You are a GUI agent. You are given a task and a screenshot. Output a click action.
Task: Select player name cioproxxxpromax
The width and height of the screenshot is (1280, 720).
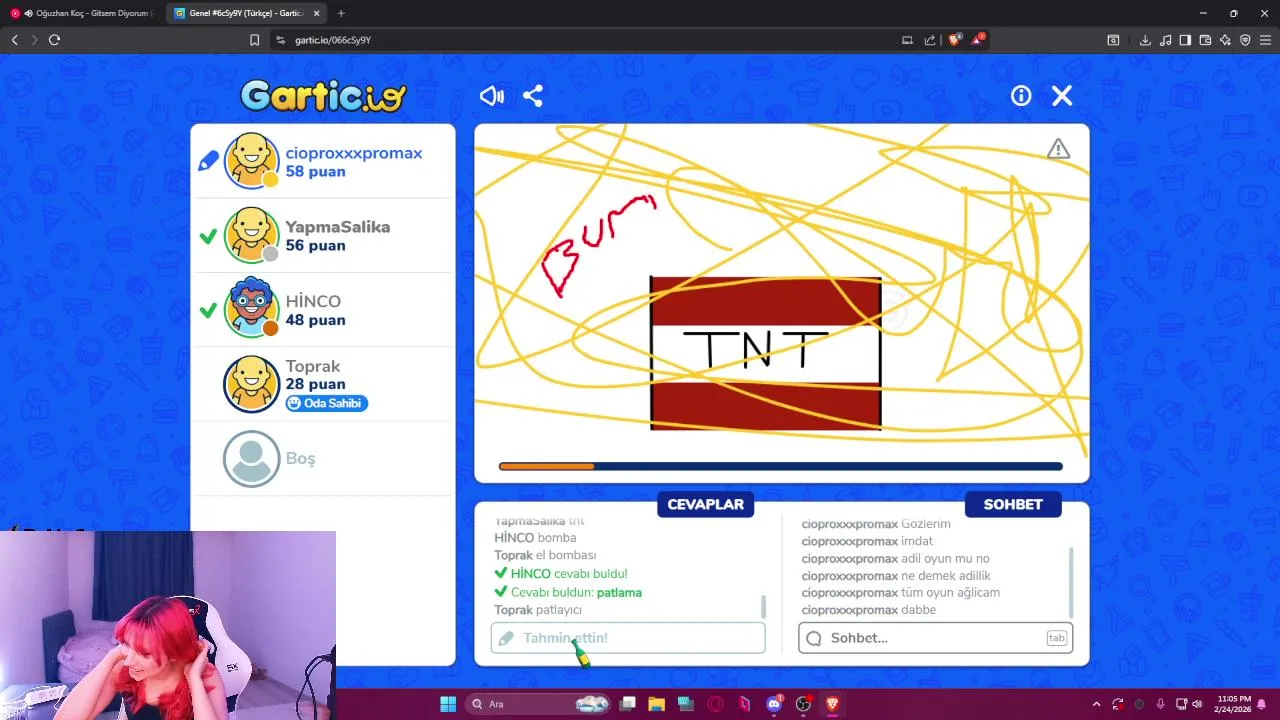(x=354, y=153)
